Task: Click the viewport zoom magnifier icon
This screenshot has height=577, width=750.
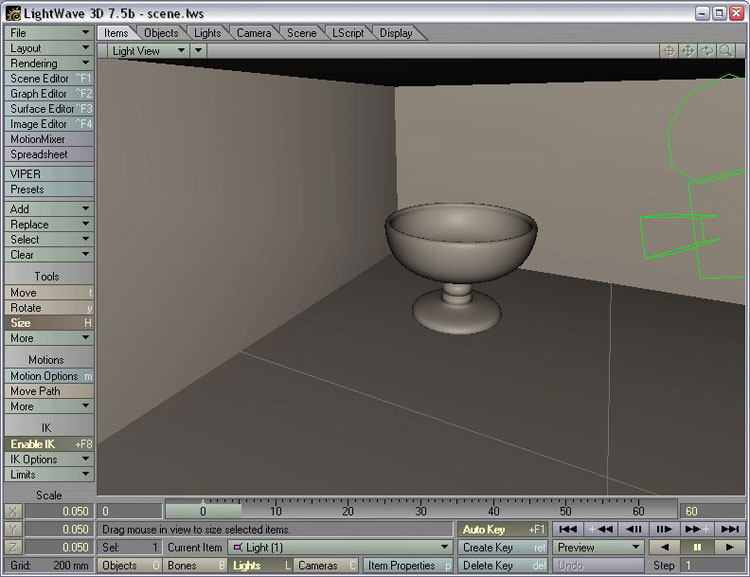Action: pos(726,51)
